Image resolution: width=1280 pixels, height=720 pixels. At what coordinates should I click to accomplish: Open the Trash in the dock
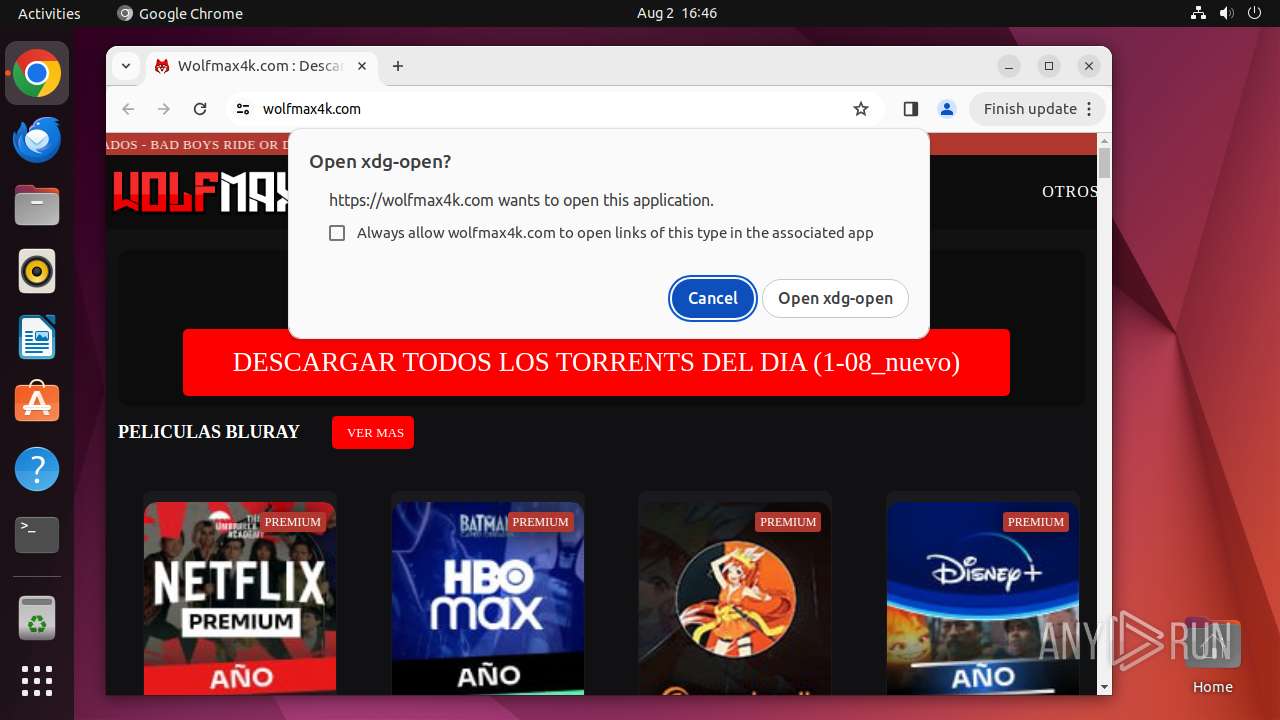(37, 618)
